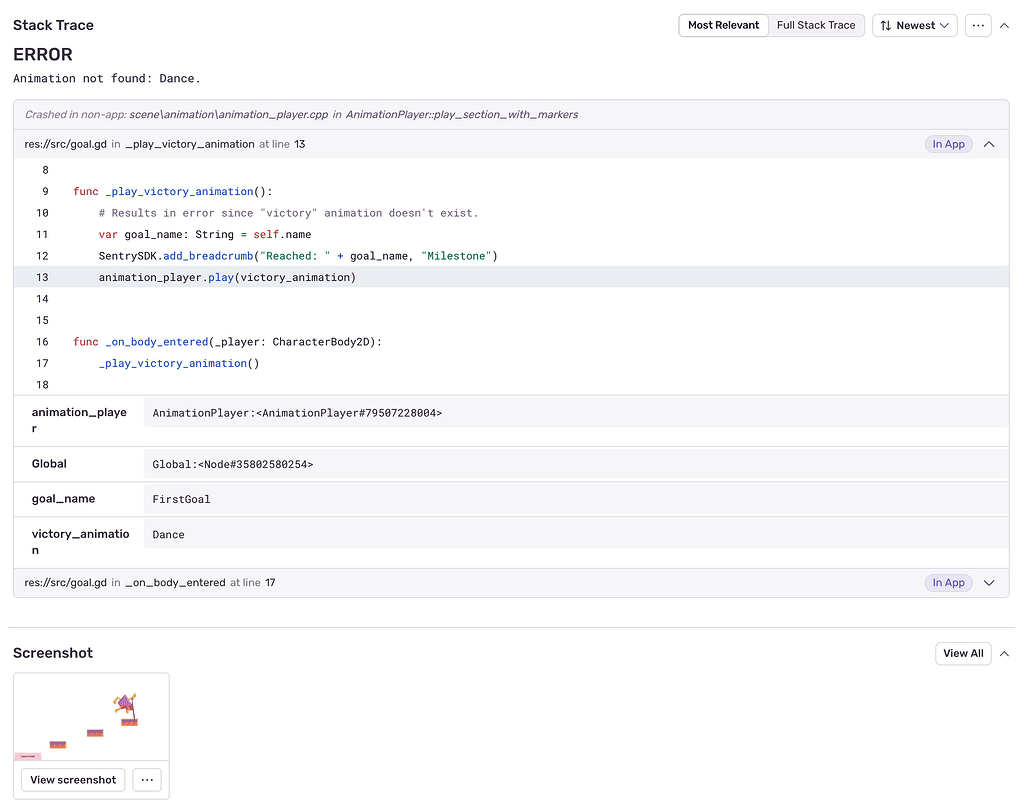The width and height of the screenshot is (1024, 809).
Task: Open the screenshot options ellipsis menu
Action: (146, 780)
